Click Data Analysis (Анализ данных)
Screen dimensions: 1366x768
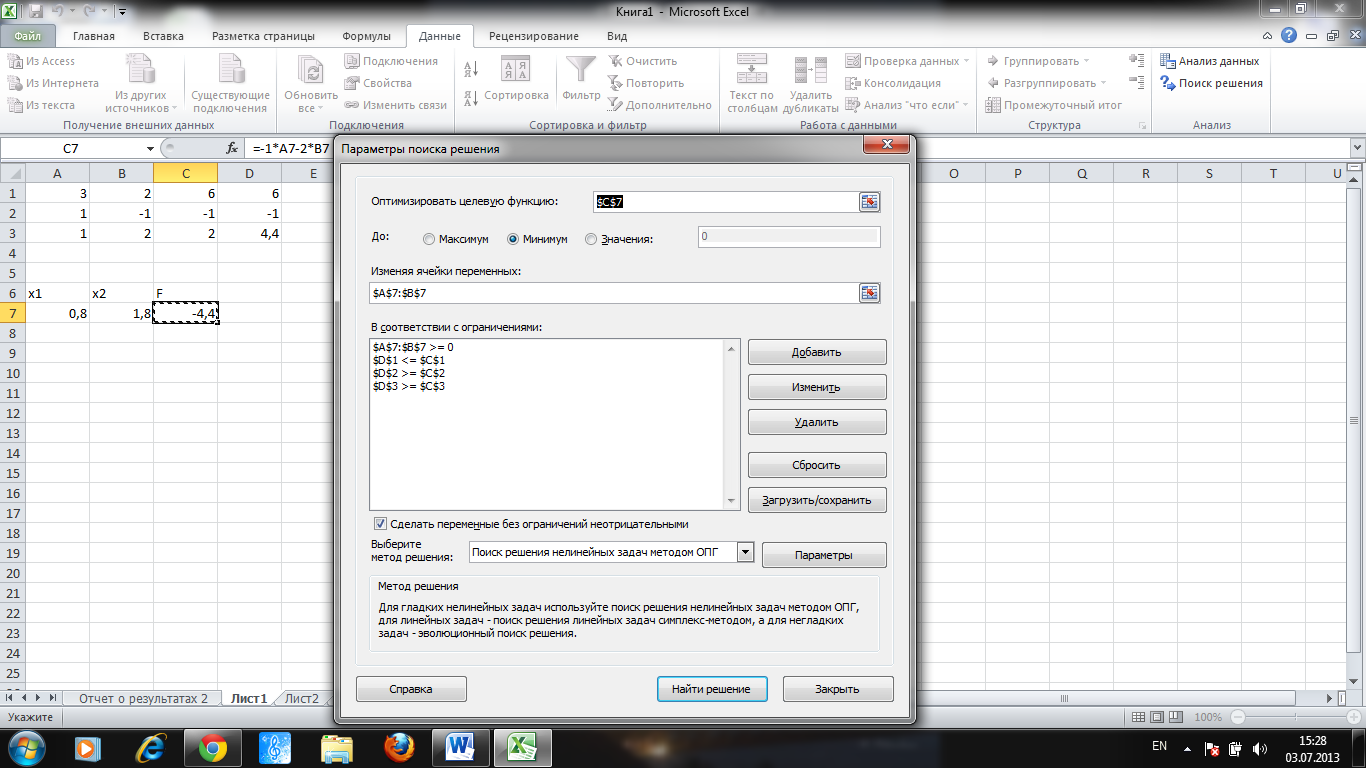(x=1209, y=61)
